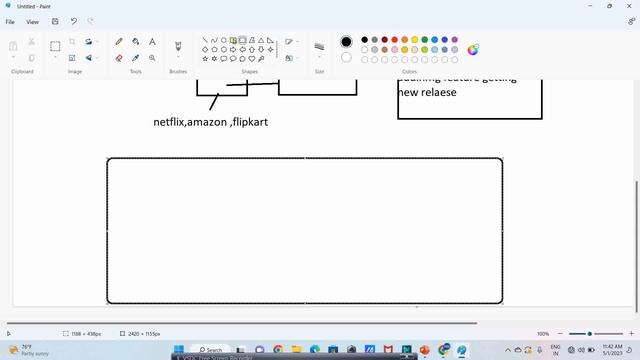
Task: Click the Rotate icon
Action: (88, 42)
